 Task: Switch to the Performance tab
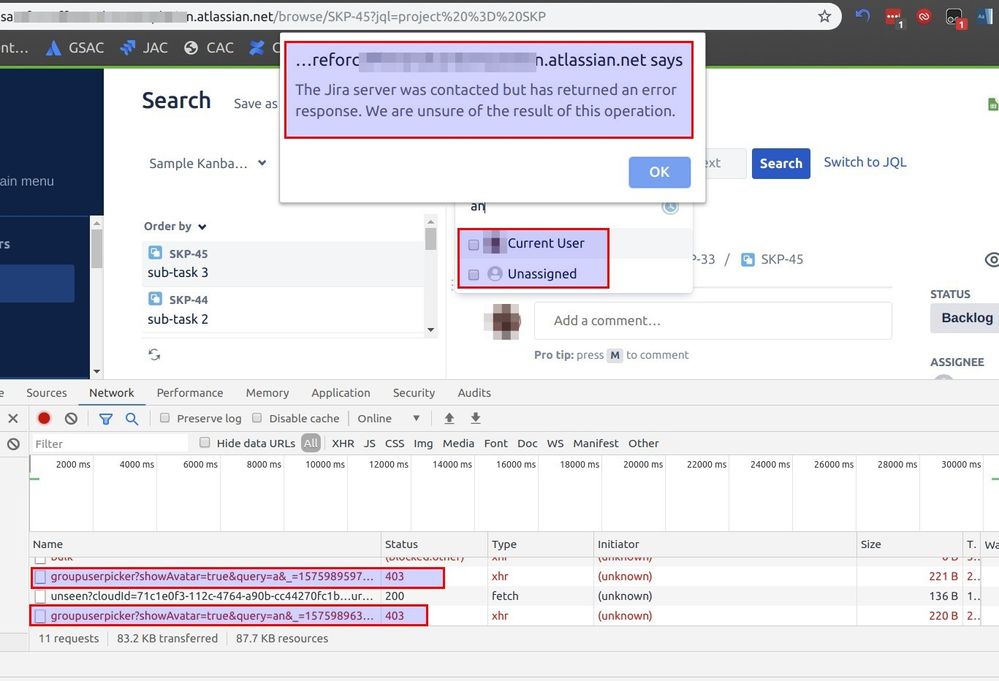click(x=190, y=393)
